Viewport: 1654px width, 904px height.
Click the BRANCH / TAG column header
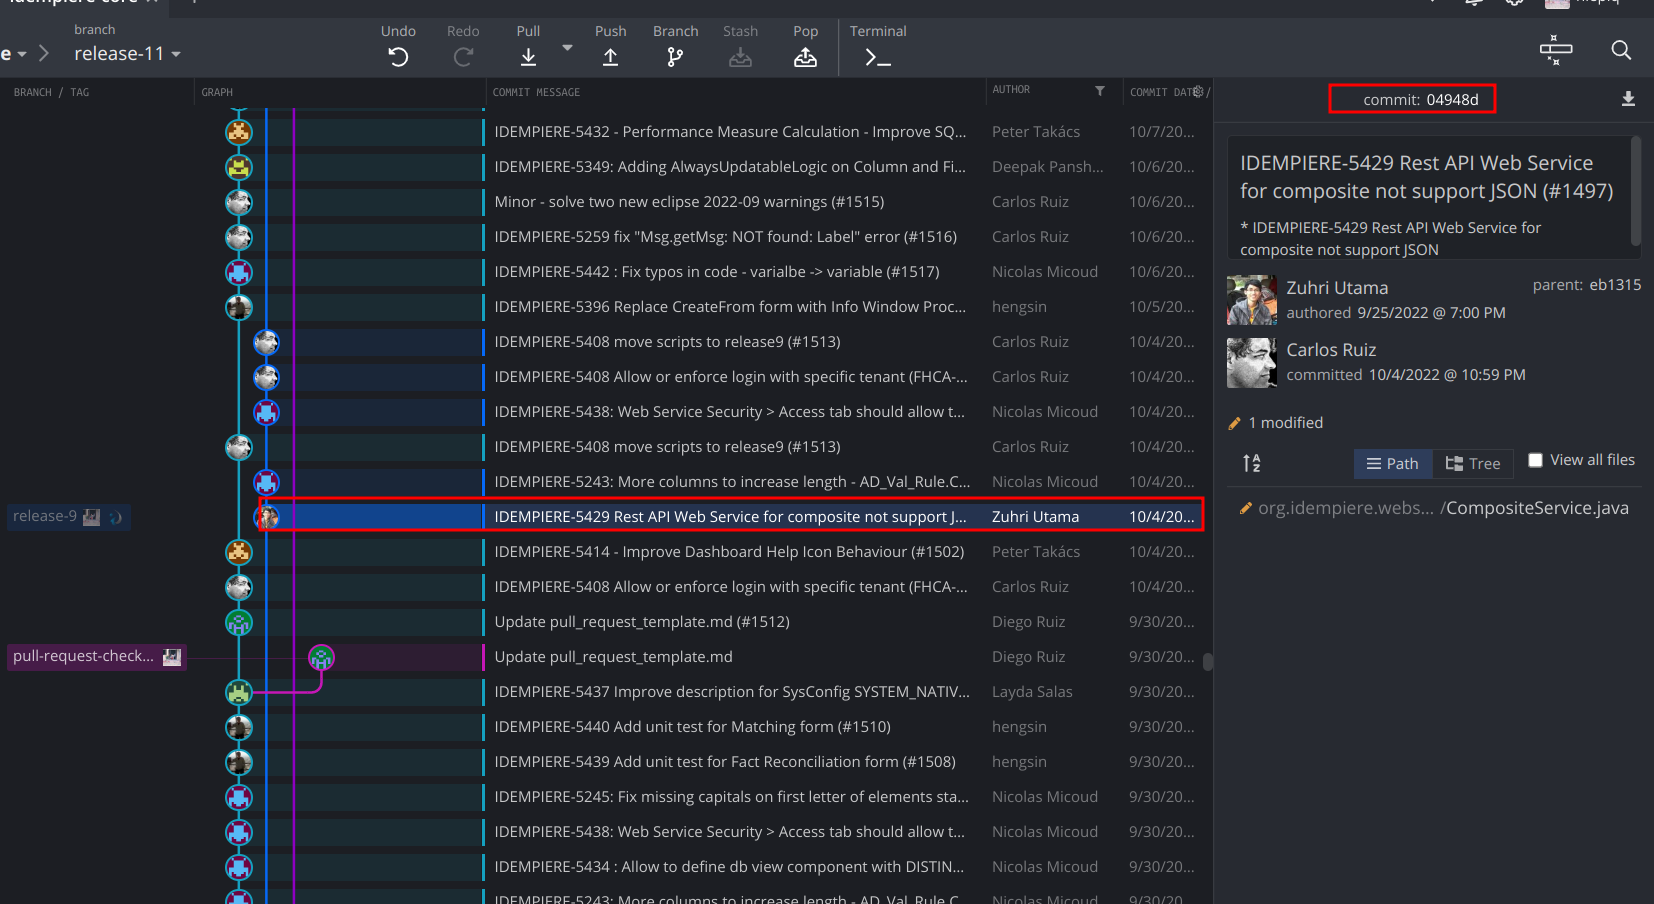tap(51, 92)
